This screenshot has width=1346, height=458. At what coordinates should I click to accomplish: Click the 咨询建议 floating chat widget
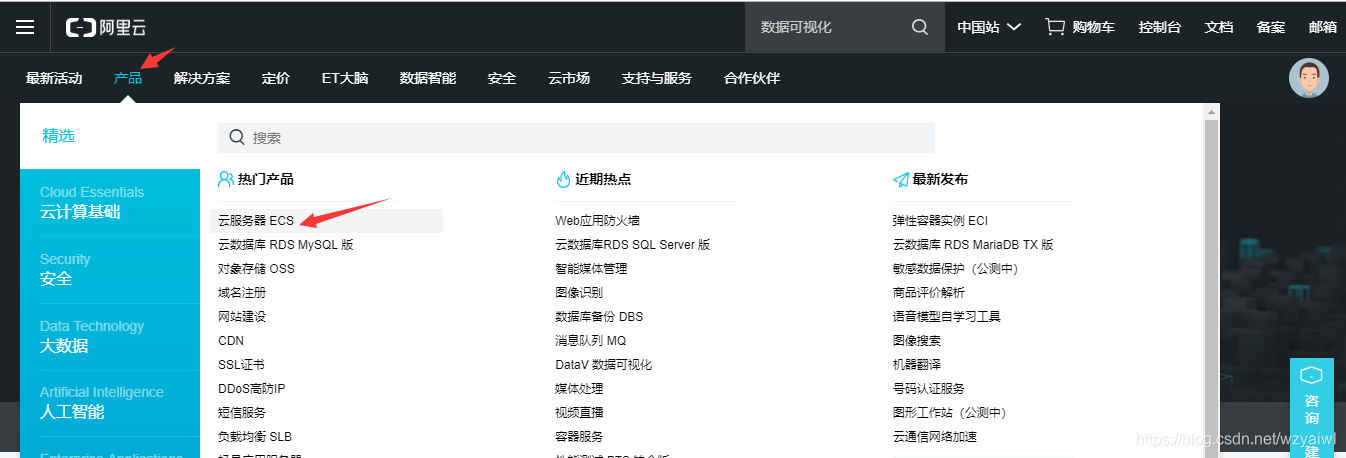[x=1311, y=408]
